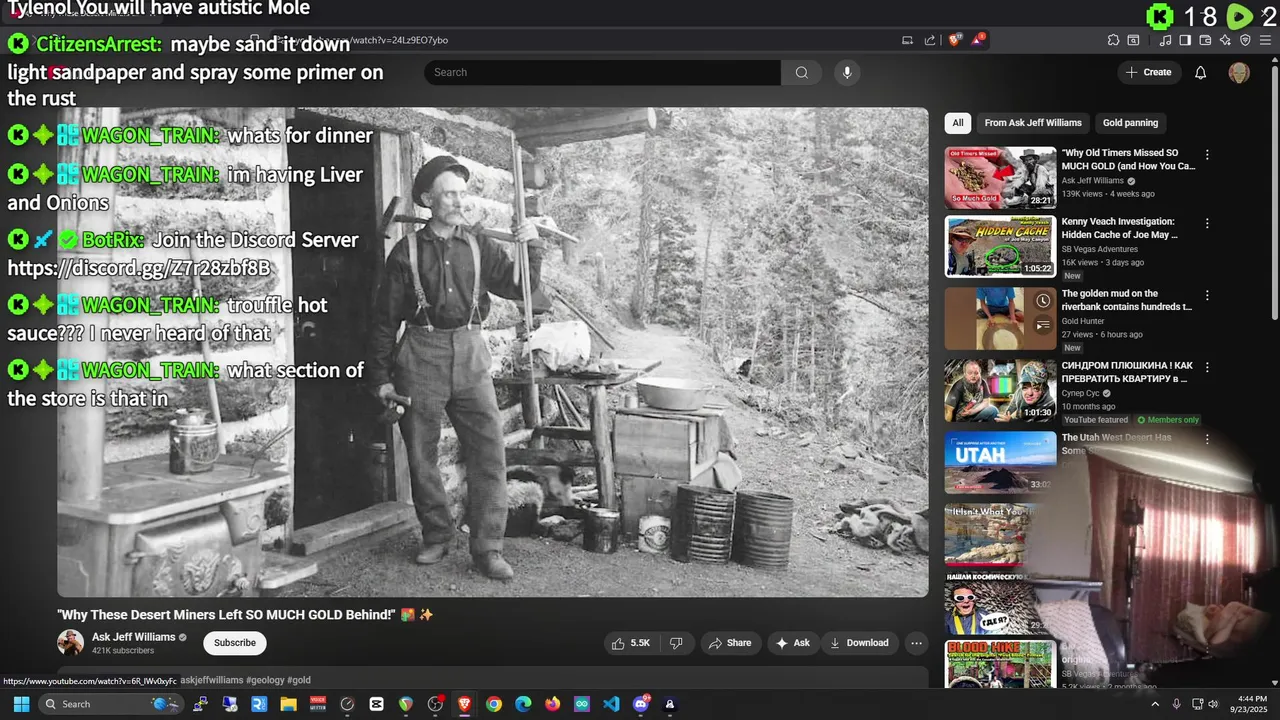The height and width of the screenshot is (720, 1280).
Task: Click the Discord invite link in chat overlay
Action: coord(138,268)
